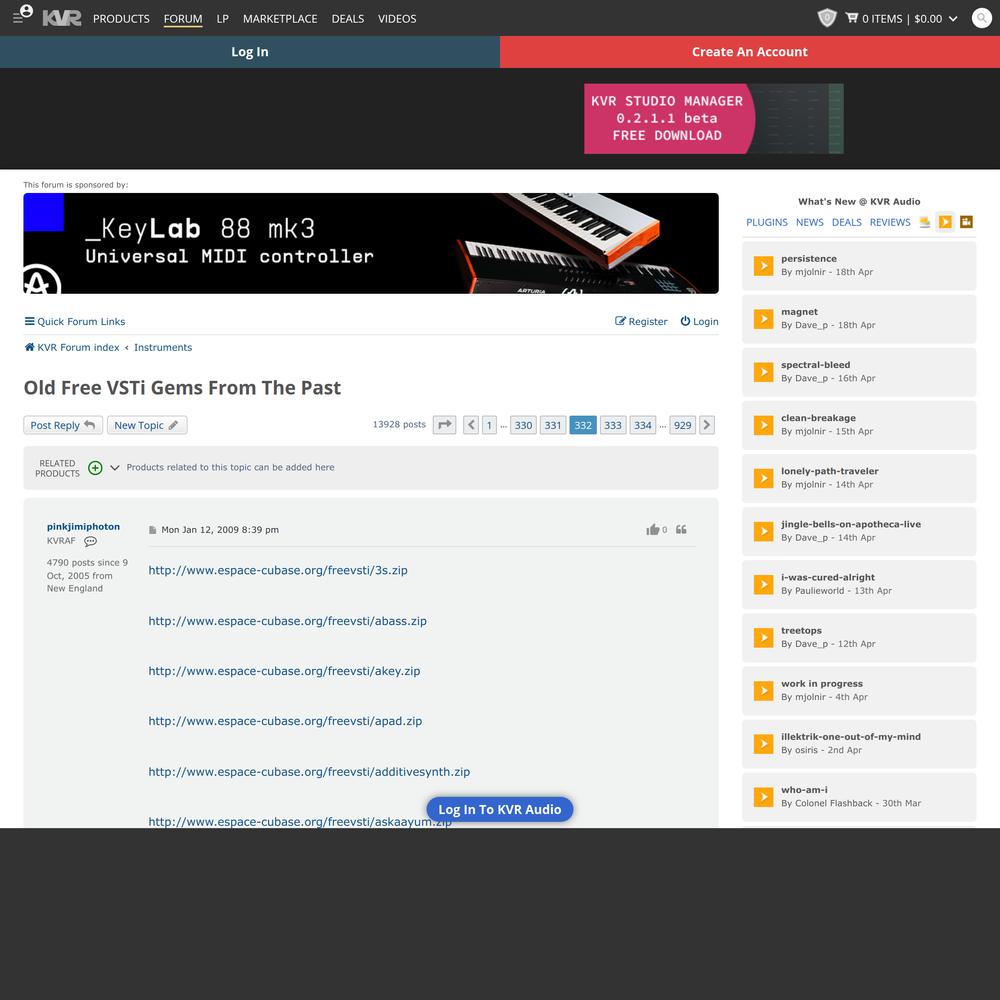Play the clean-breakage track
The image size is (1000, 1000).
pyautogui.click(x=763, y=425)
